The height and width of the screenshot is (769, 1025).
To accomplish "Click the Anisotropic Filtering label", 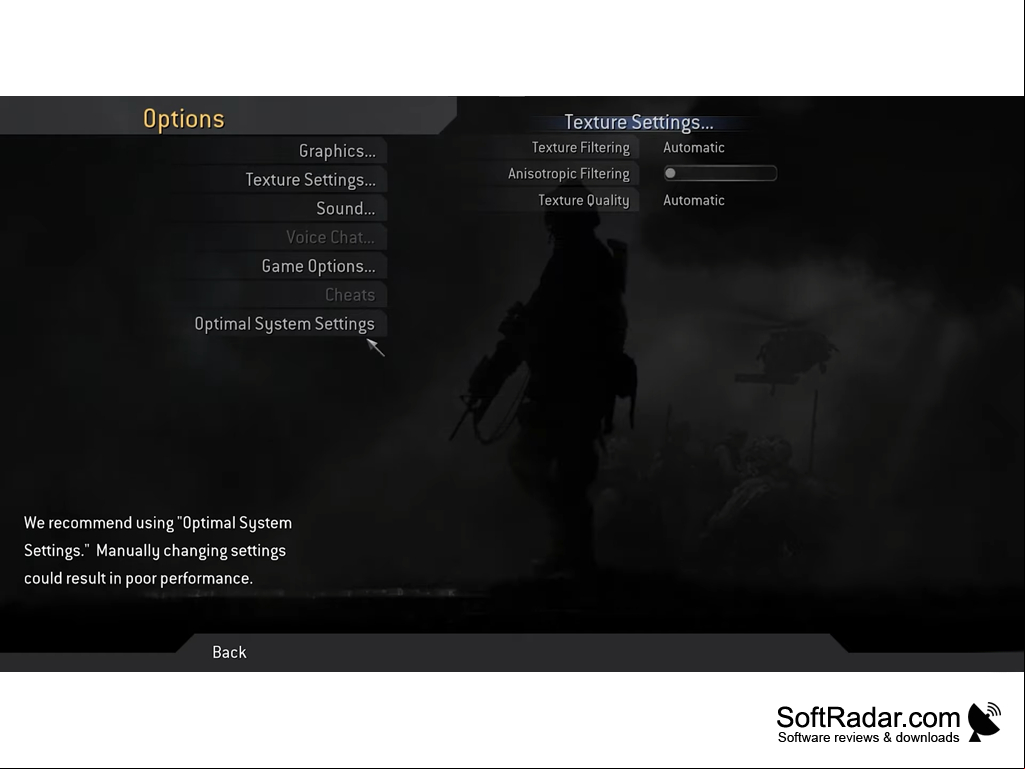I will 569,174.
